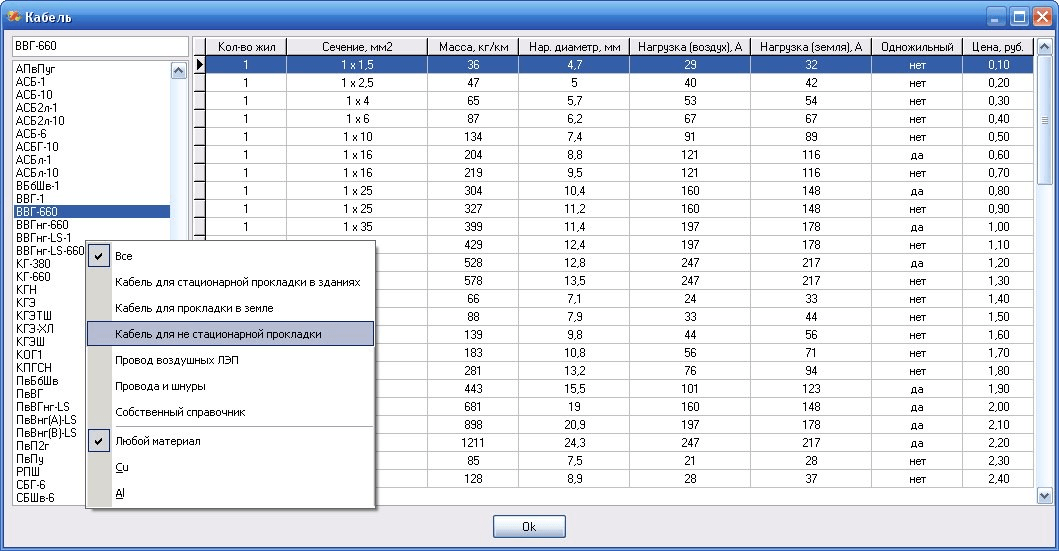Choose 'Кабель для стационарной прокладки в зданиях'

230,282
